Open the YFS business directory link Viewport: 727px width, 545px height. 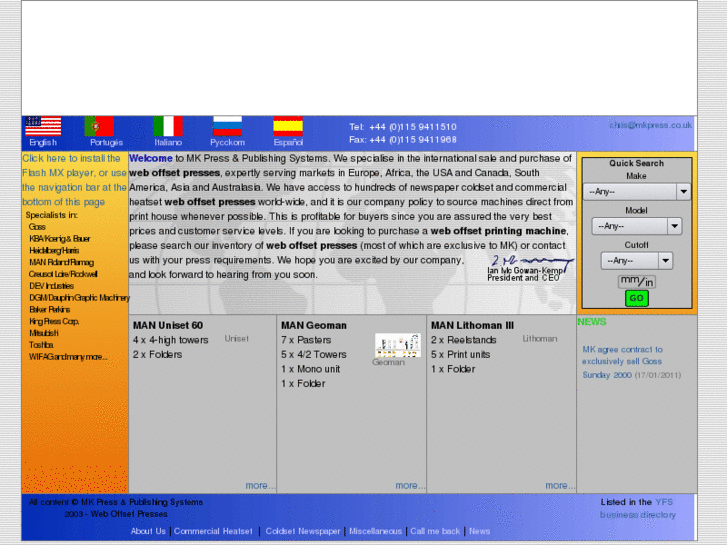pos(638,508)
